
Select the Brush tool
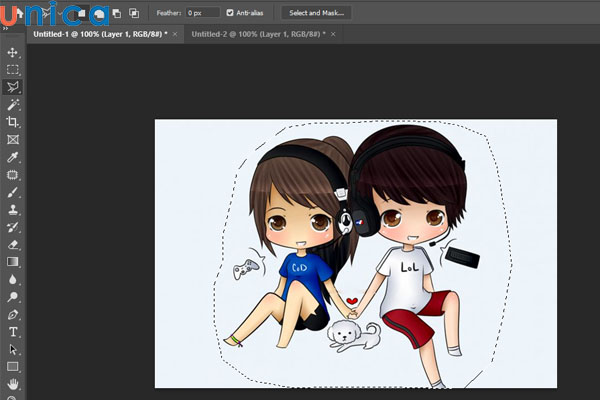pos(13,192)
